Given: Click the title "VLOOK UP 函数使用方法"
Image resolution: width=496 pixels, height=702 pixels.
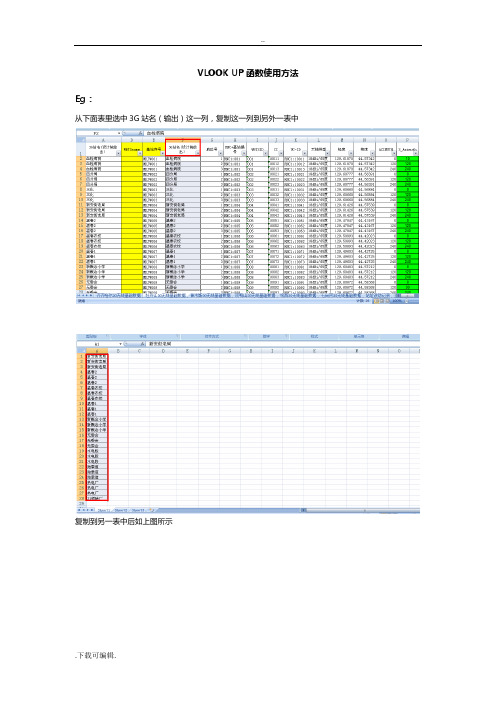Looking at the screenshot, I should tap(248, 73).
